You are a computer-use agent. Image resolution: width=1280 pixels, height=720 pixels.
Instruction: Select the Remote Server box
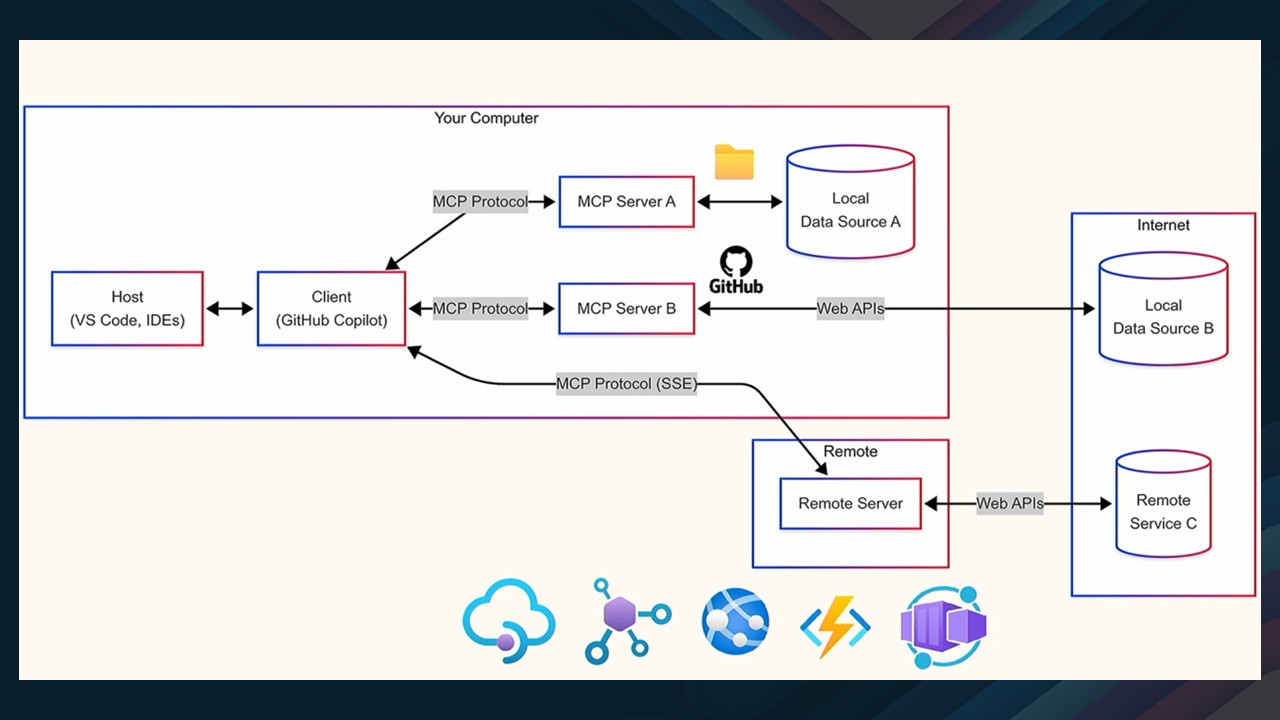click(x=850, y=504)
